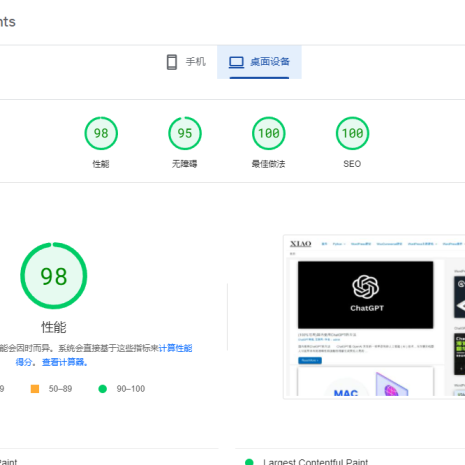Click the 90–100 legend text
The height and width of the screenshot is (465, 465).
[131, 389]
